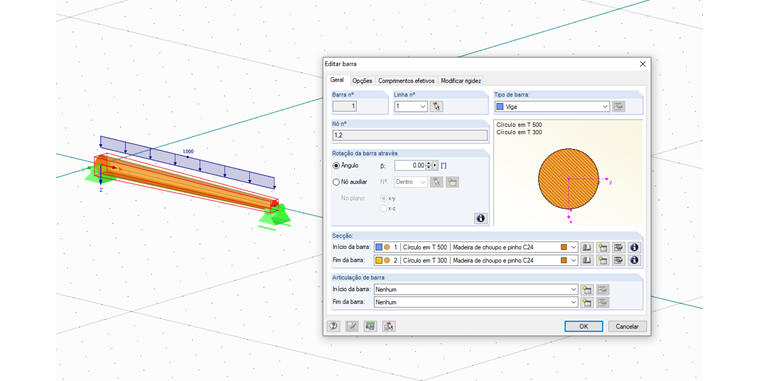
Task: Click the Cancelar button
Action: (627, 326)
